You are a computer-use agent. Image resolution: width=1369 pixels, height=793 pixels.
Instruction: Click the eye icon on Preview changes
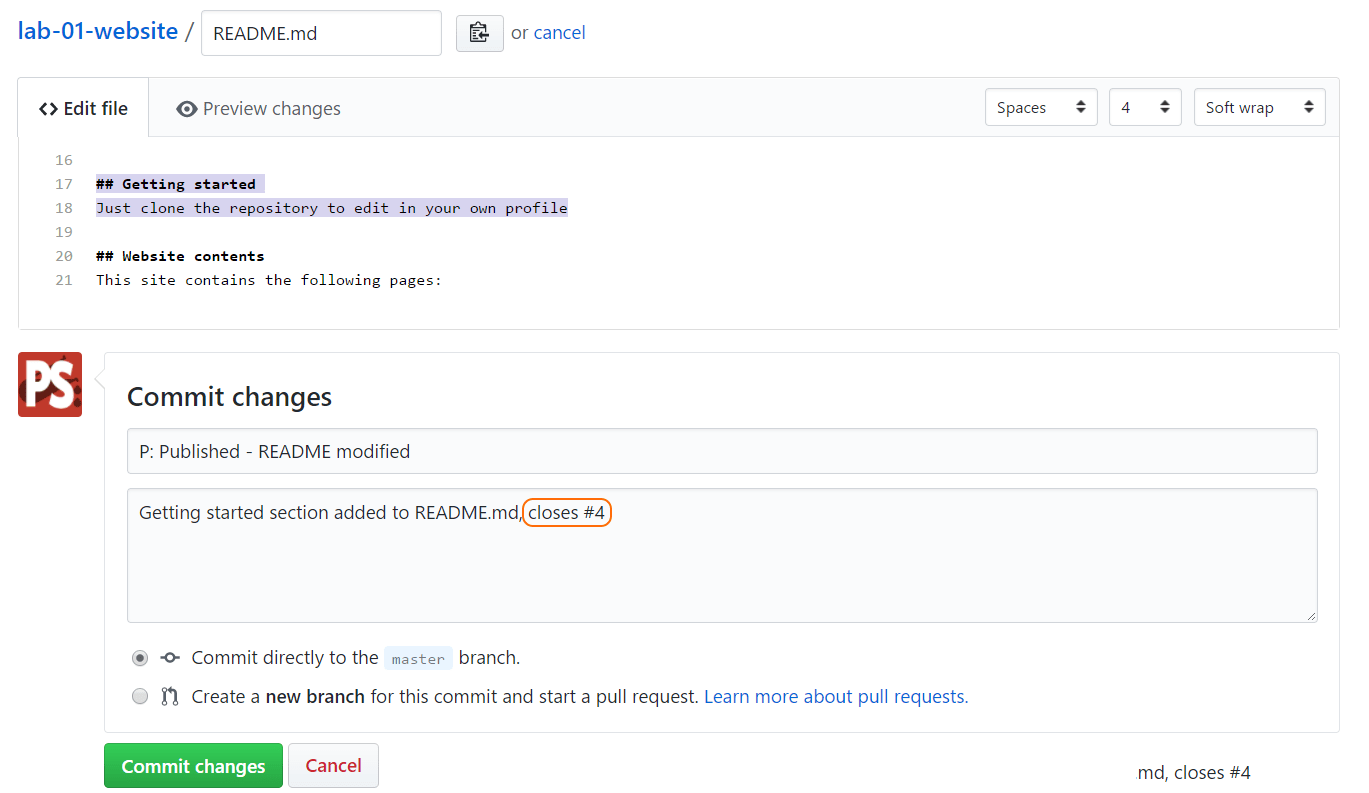click(186, 109)
